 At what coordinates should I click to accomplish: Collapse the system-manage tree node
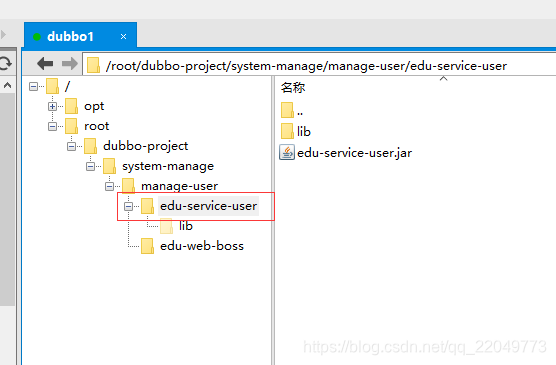(90, 166)
